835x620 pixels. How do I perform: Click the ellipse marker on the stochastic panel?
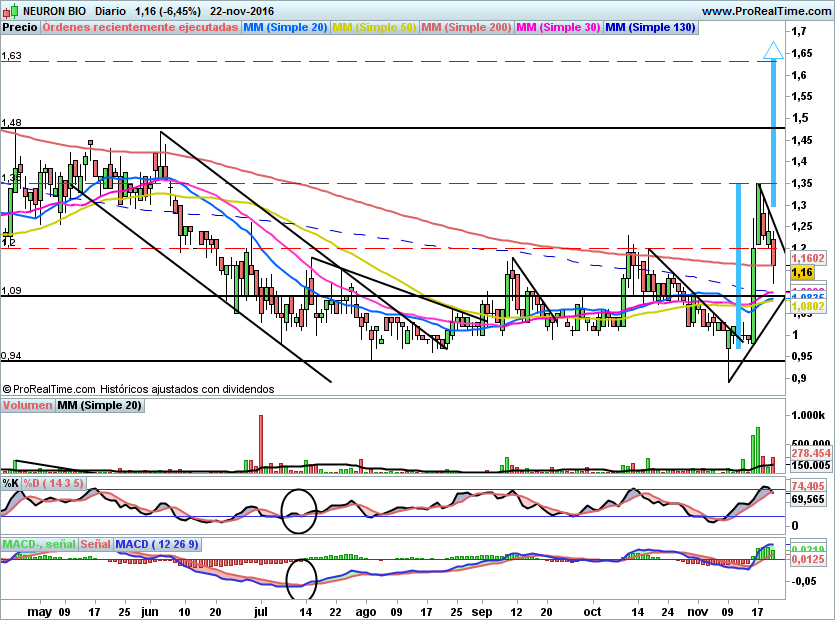[x=300, y=510]
